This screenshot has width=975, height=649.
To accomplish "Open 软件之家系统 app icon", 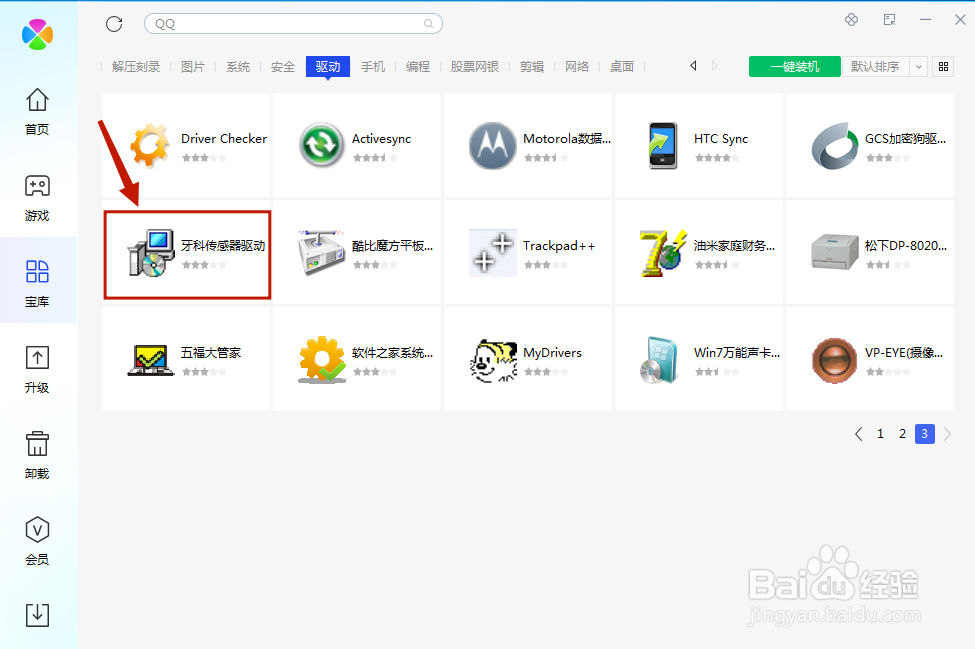I will coord(321,359).
